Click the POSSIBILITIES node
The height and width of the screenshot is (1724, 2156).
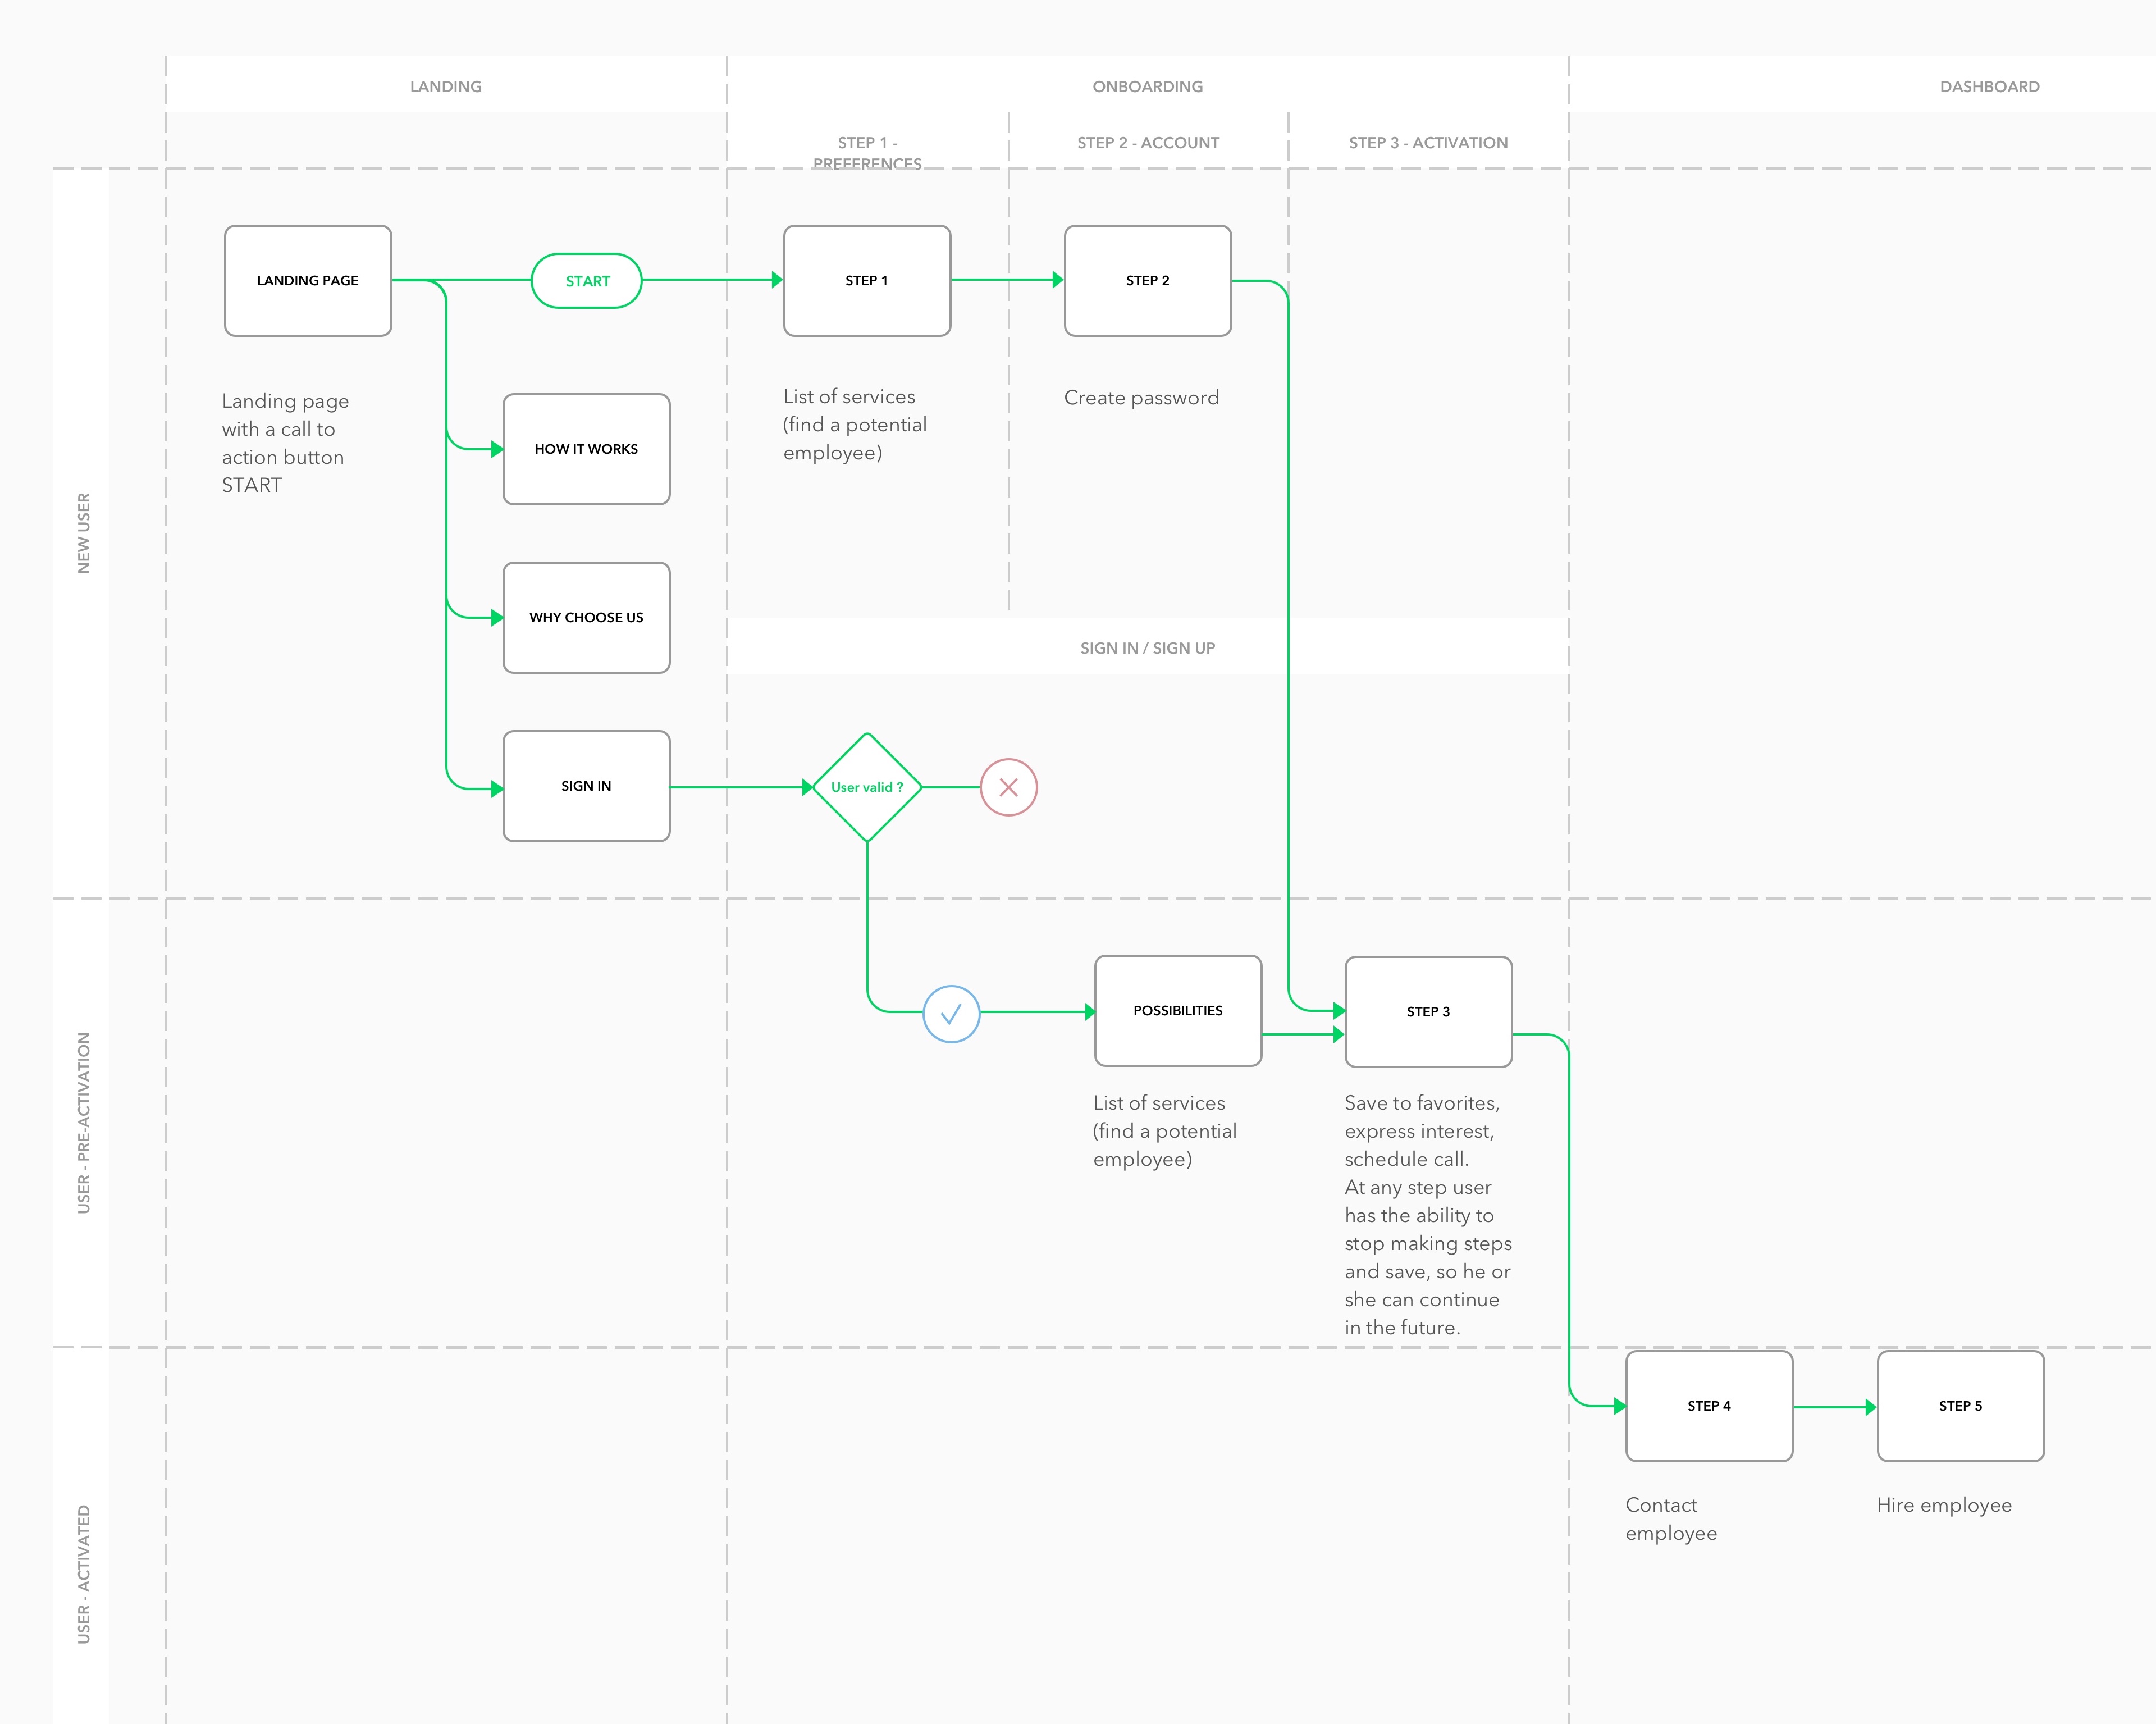click(1177, 1011)
